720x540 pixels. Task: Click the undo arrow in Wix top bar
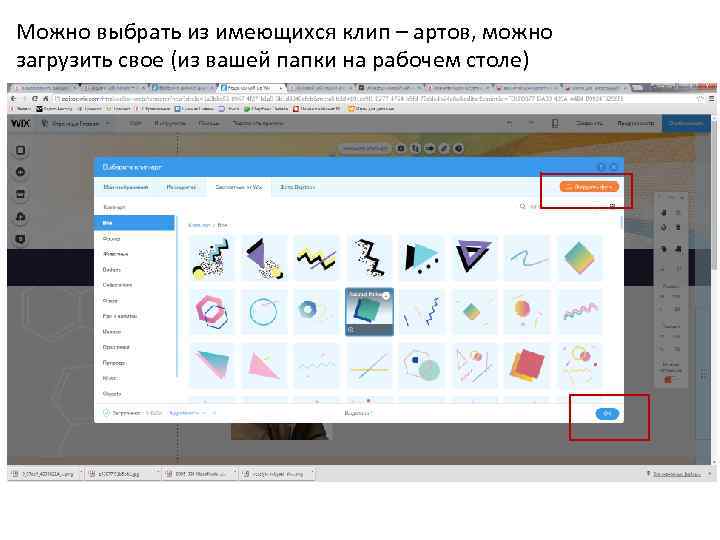(x=509, y=123)
